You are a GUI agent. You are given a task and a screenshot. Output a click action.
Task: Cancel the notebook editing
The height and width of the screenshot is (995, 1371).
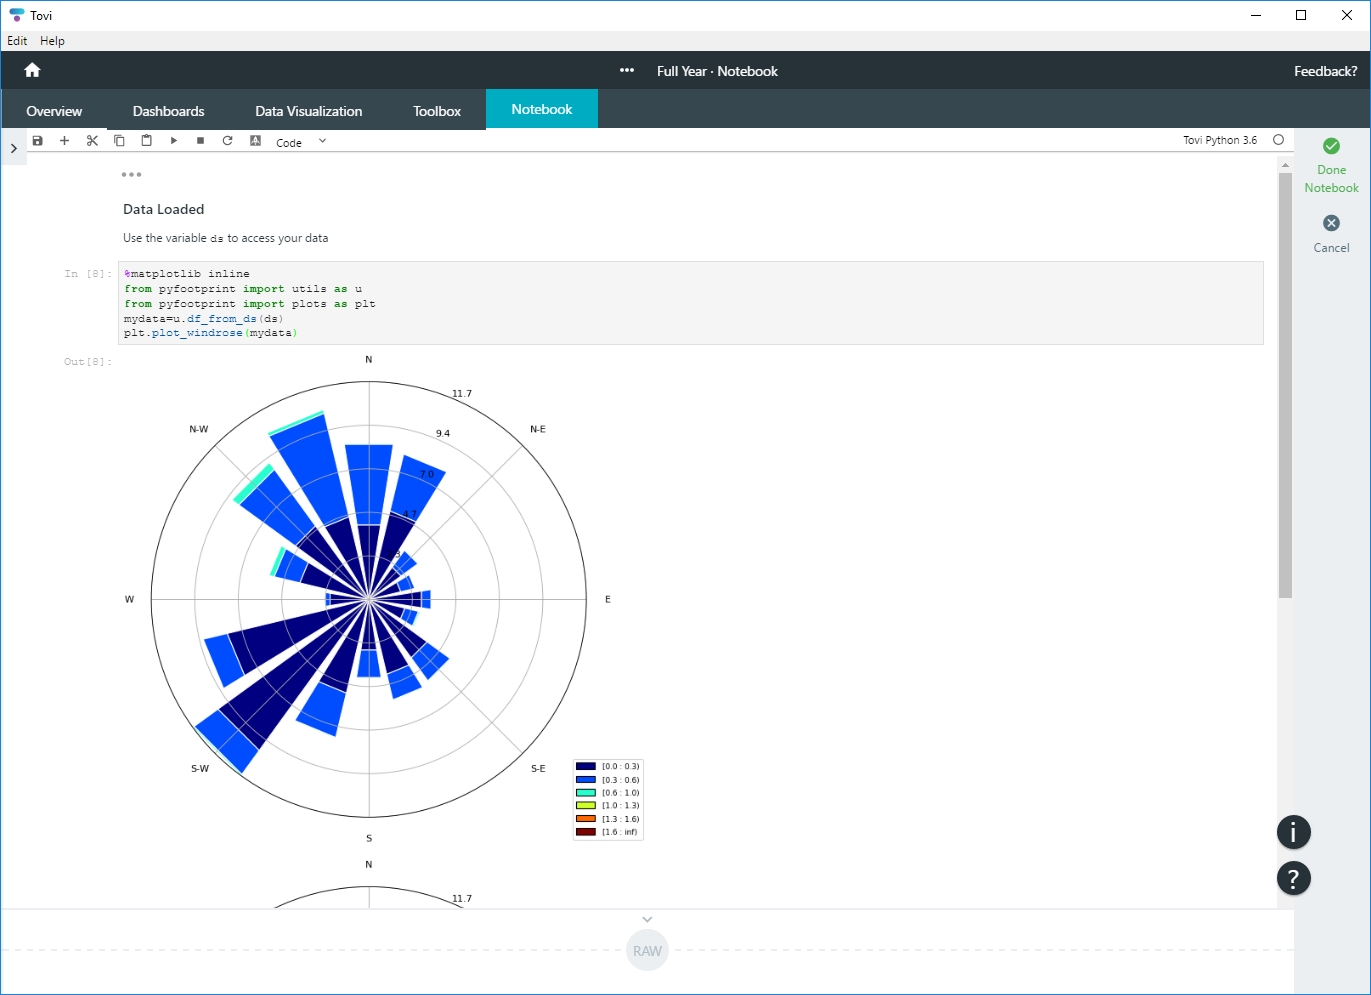point(1331,234)
